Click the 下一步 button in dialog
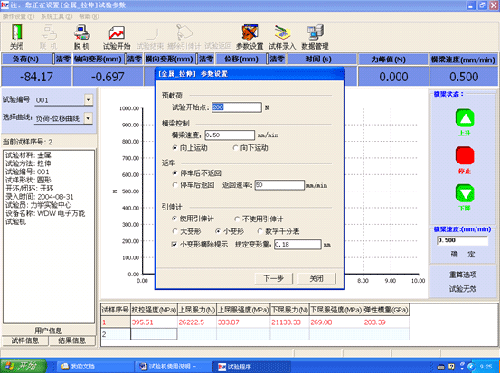The width and height of the screenshot is (500, 373). click(x=273, y=278)
